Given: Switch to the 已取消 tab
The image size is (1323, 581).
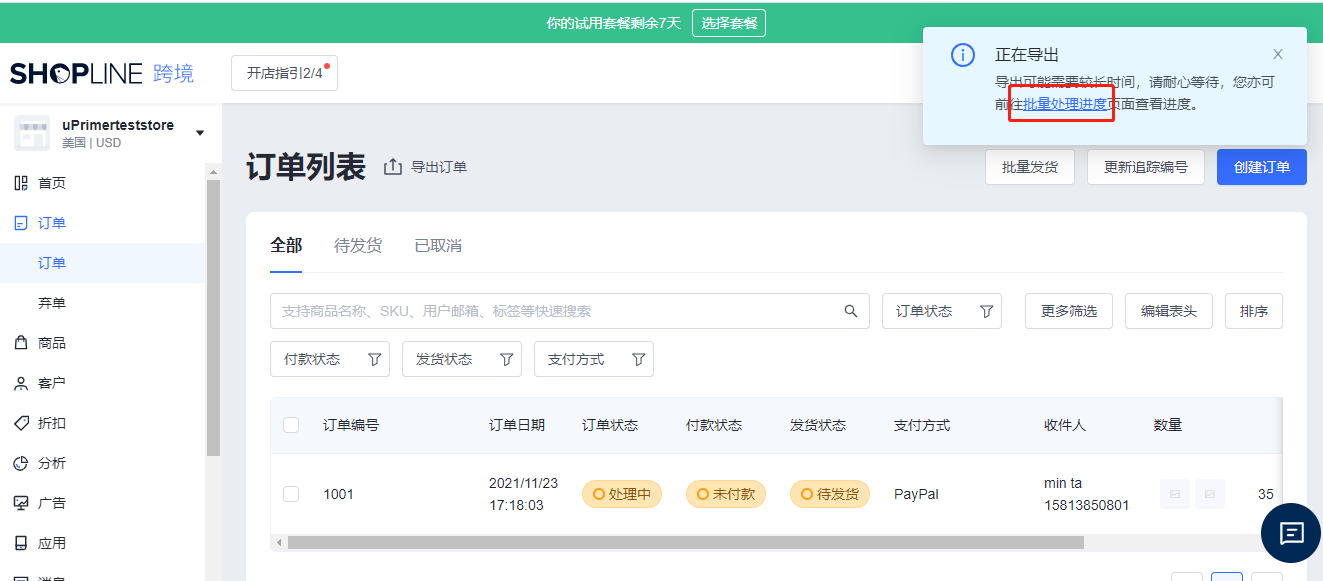Looking at the screenshot, I should (438, 245).
